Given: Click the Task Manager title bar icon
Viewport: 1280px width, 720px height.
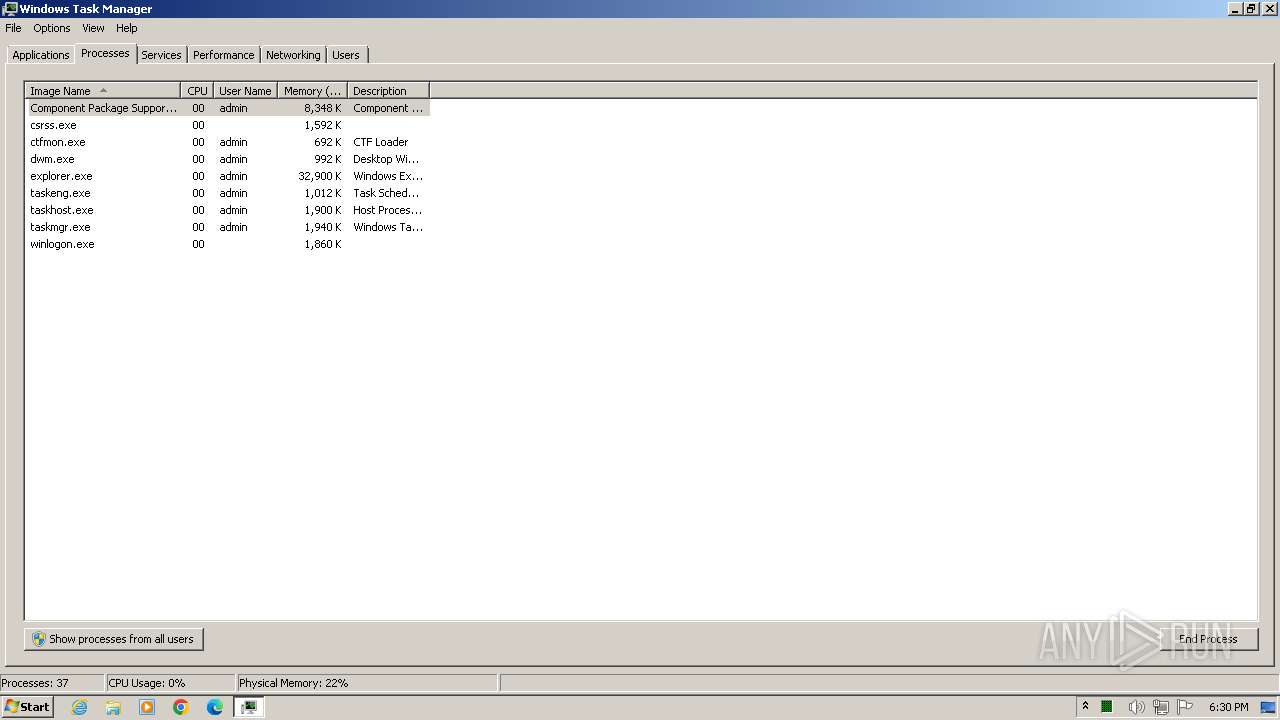Looking at the screenshot, I should [x=10, y=9].
